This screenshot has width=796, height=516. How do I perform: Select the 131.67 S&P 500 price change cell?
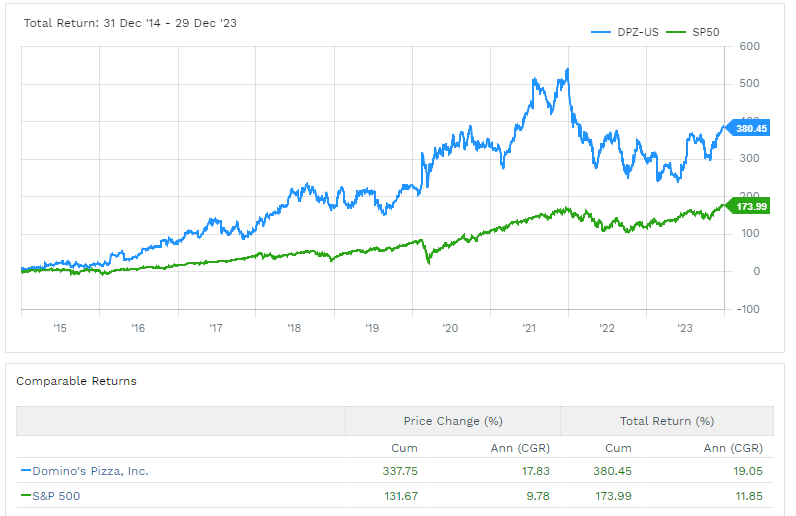pos(399,495)
